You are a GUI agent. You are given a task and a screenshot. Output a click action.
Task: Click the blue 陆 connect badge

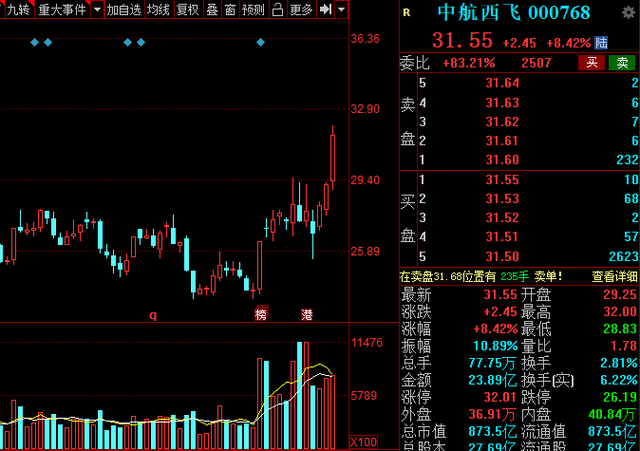click(601, 42)
